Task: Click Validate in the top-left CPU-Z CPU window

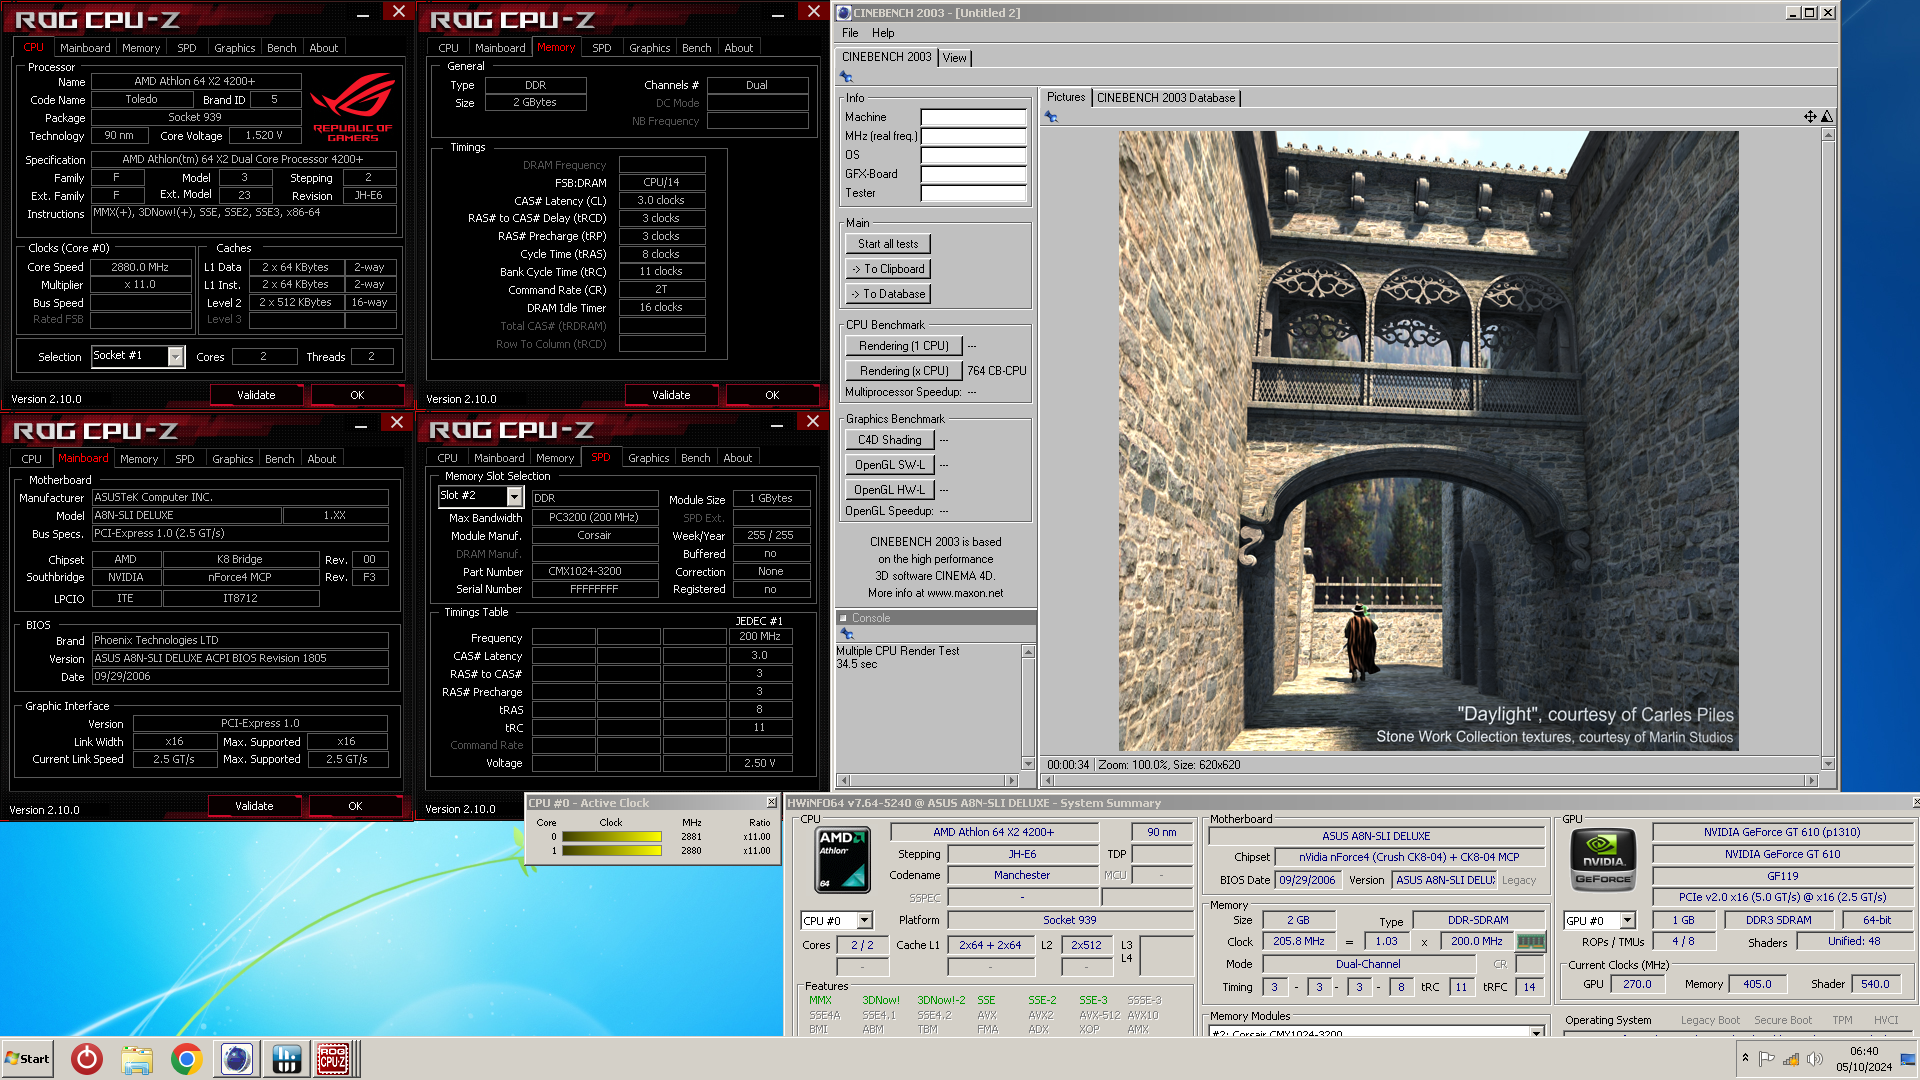Action: [256, 395]
